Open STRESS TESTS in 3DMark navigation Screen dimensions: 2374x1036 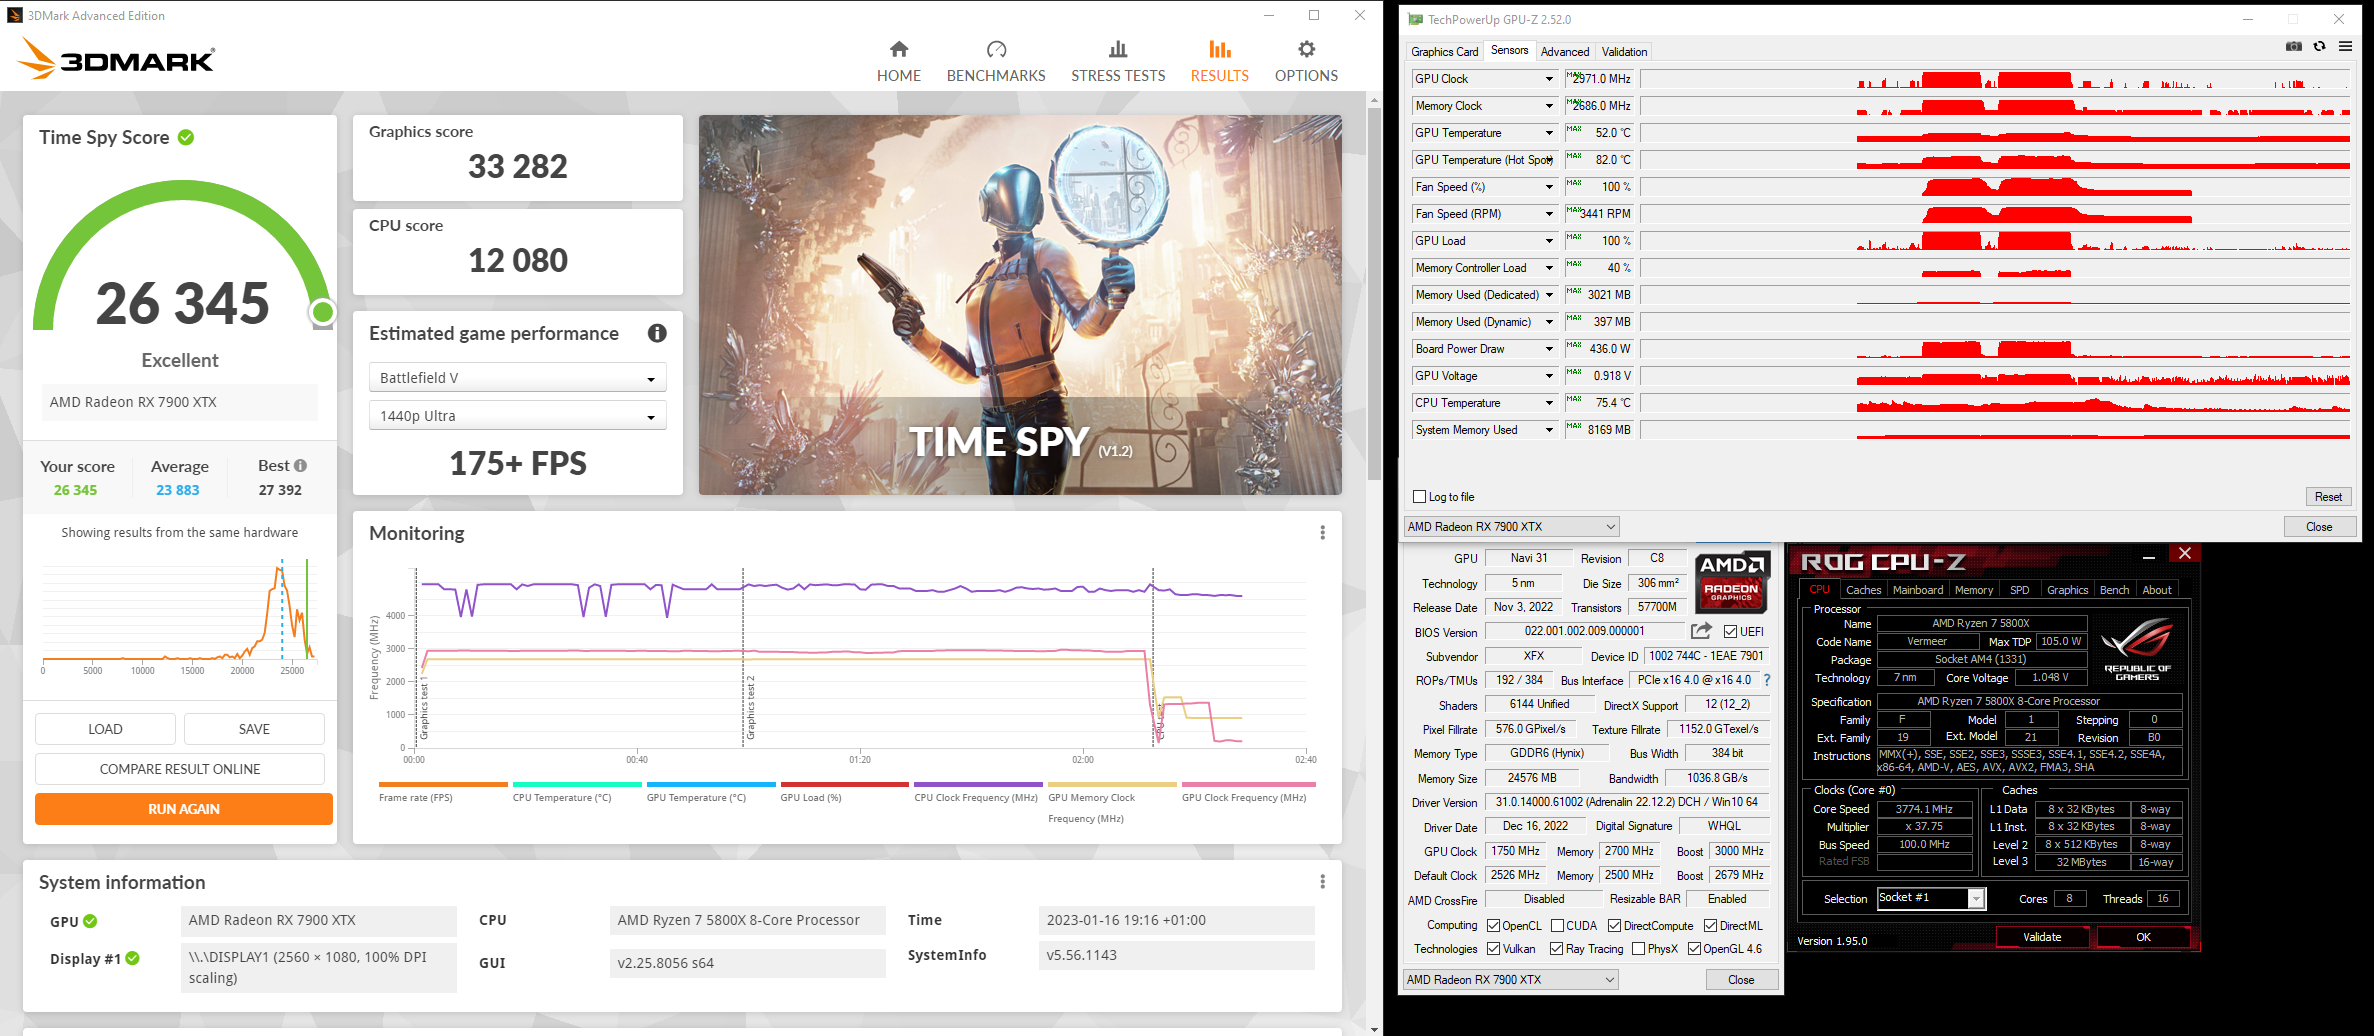click(1118, 61)
